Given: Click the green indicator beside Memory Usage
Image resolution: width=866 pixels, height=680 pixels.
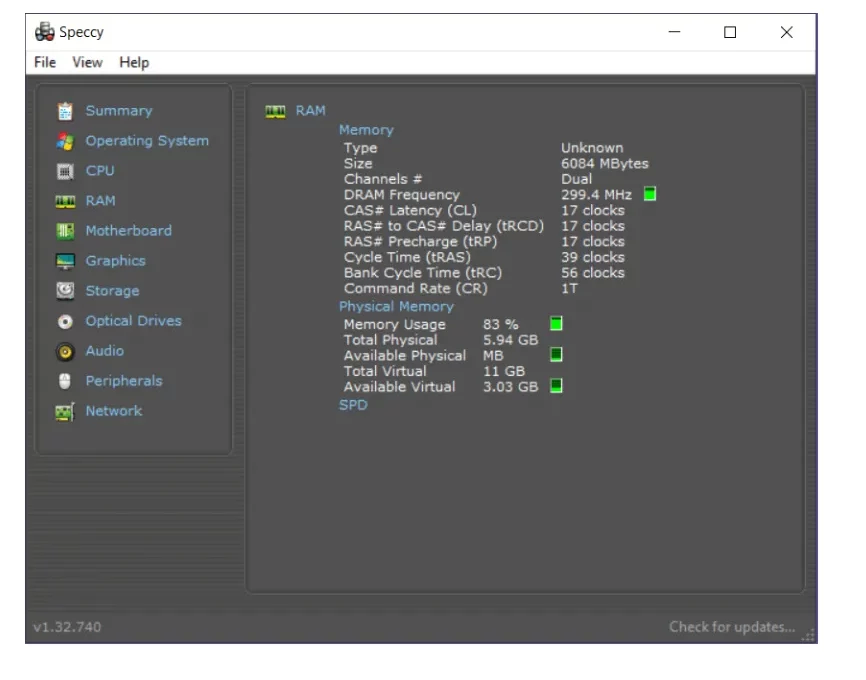Looking at the screenshot, I should coord(556,324).
